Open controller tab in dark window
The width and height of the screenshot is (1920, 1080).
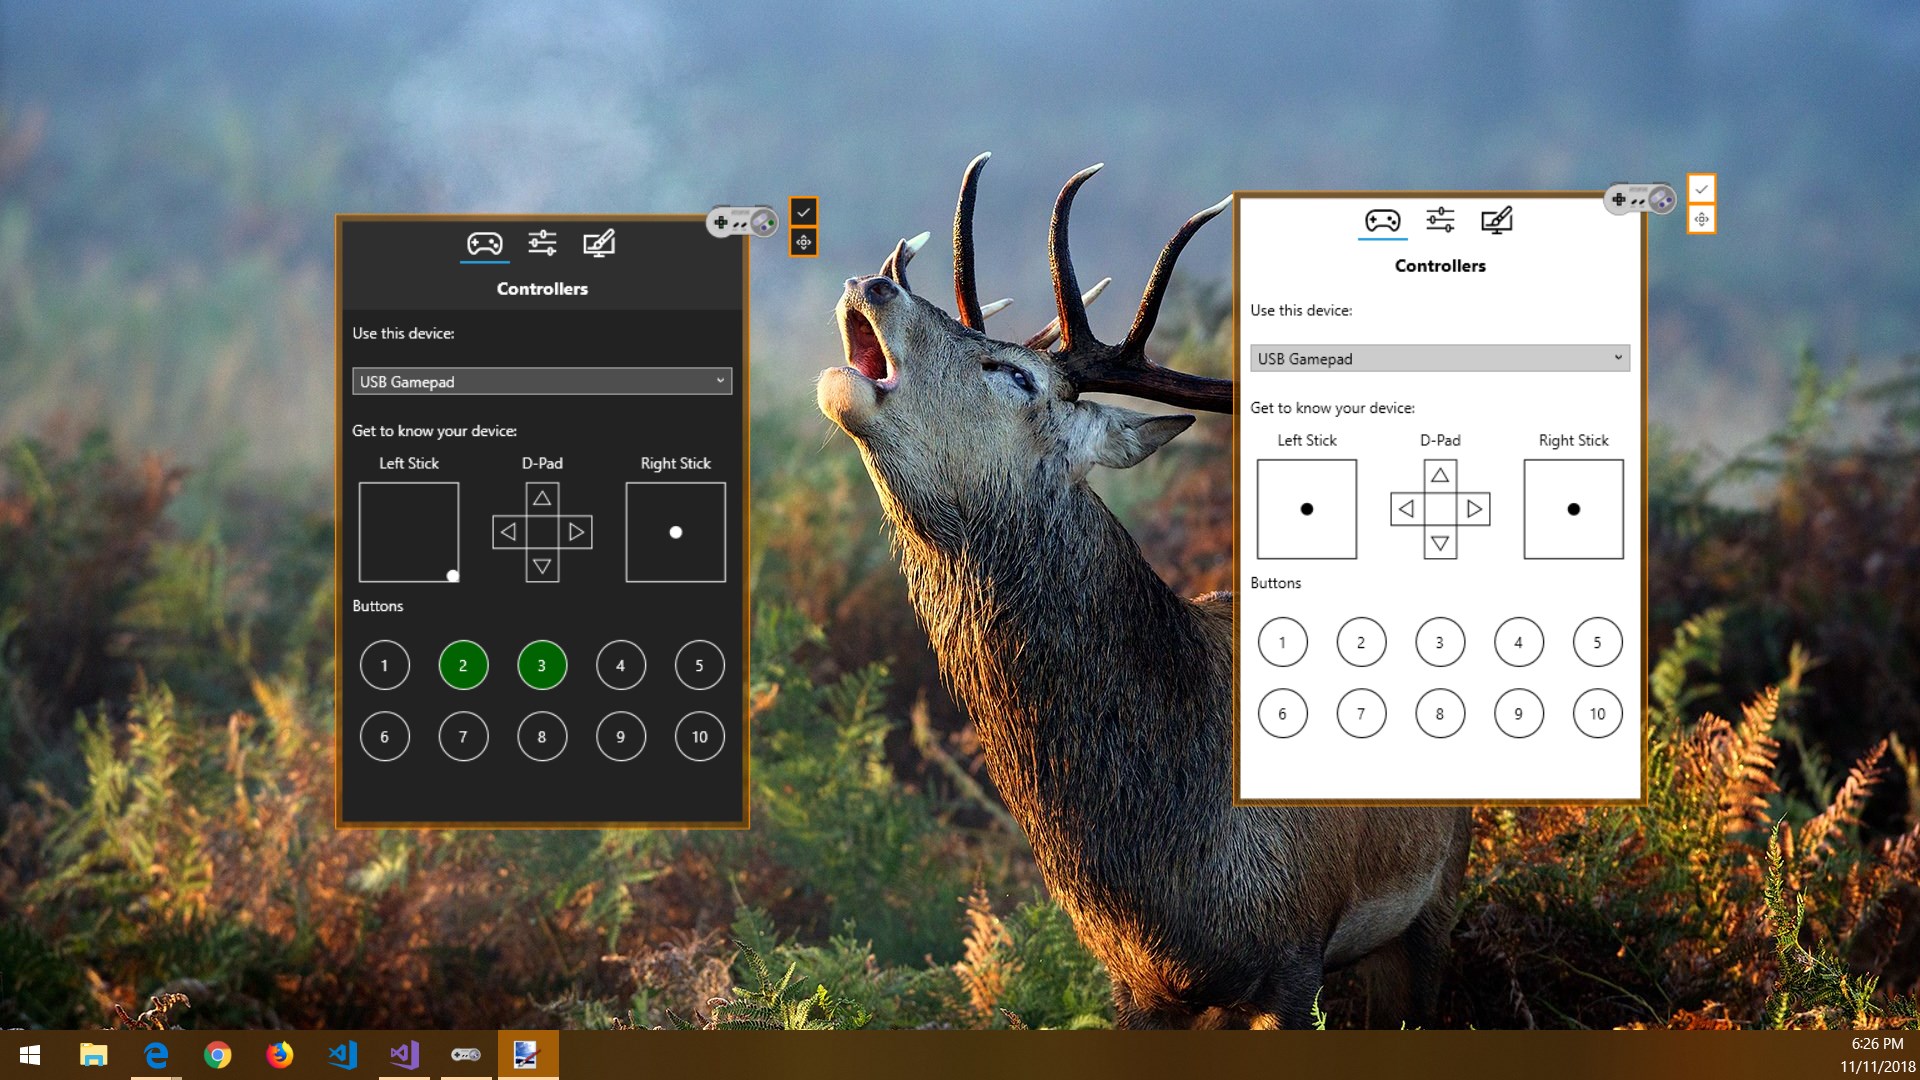pos(484,244)
